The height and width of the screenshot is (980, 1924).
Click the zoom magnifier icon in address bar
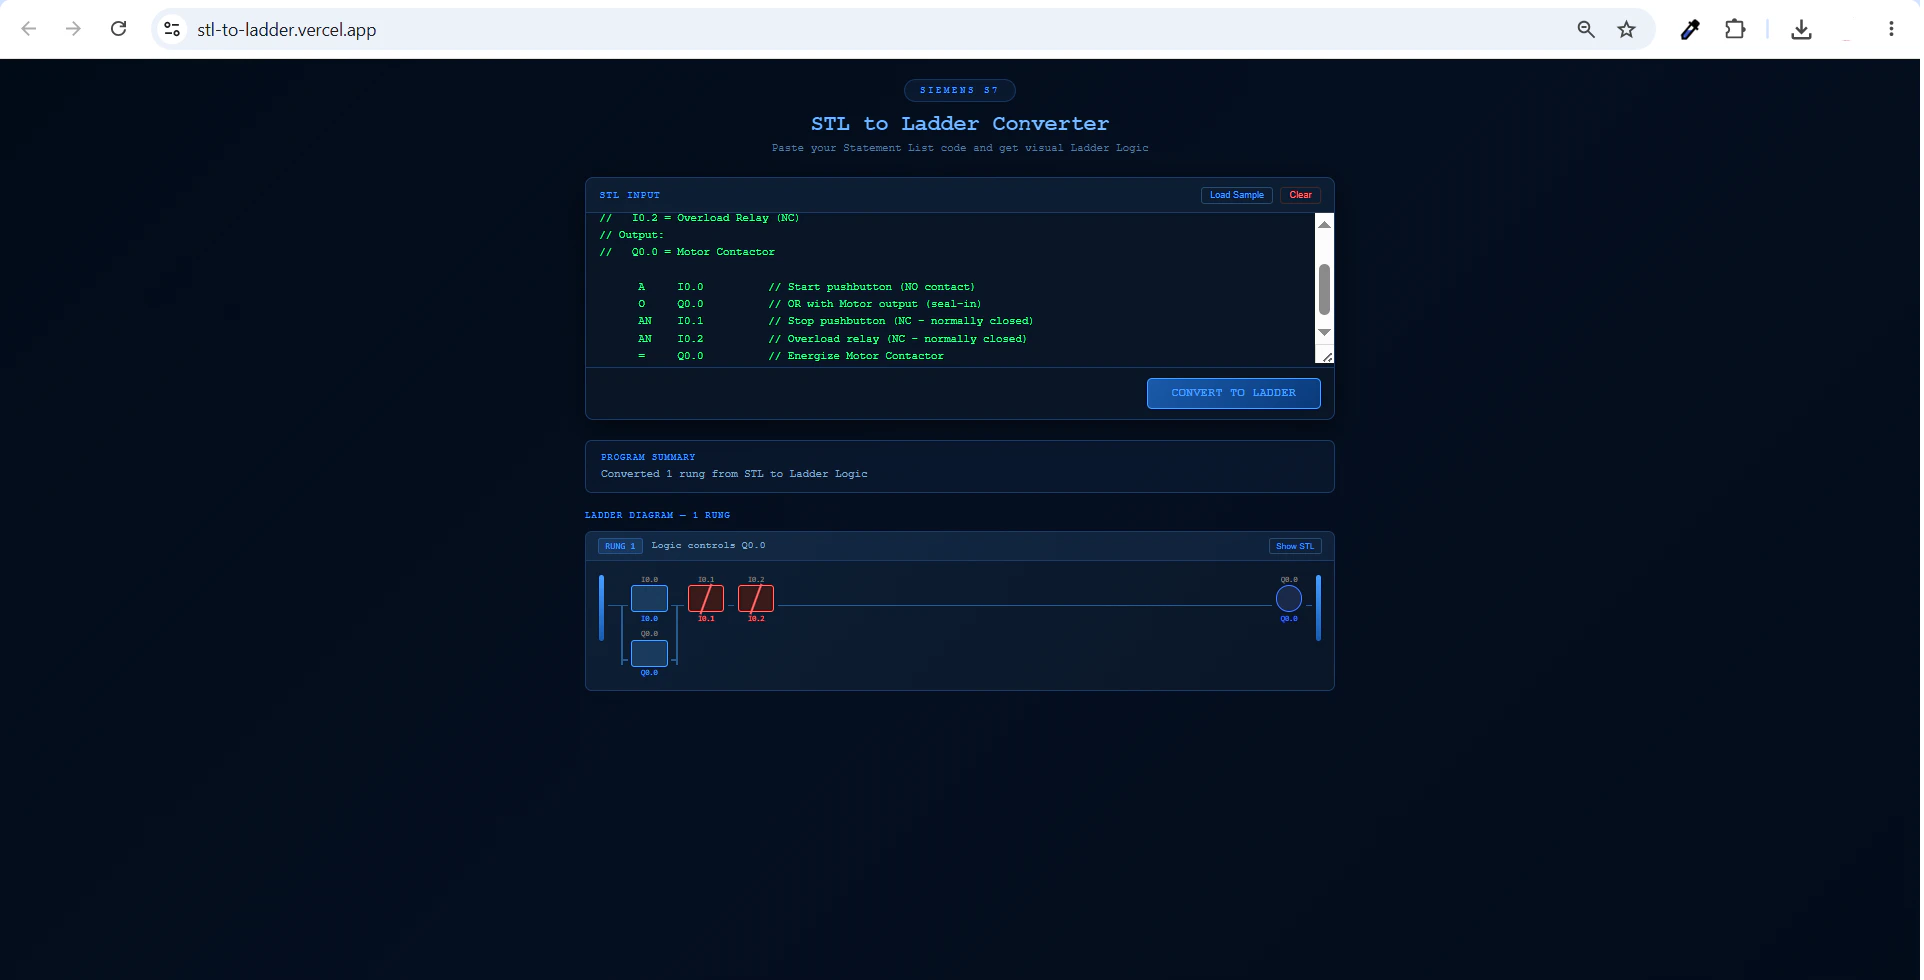(x=1586, y=29)
